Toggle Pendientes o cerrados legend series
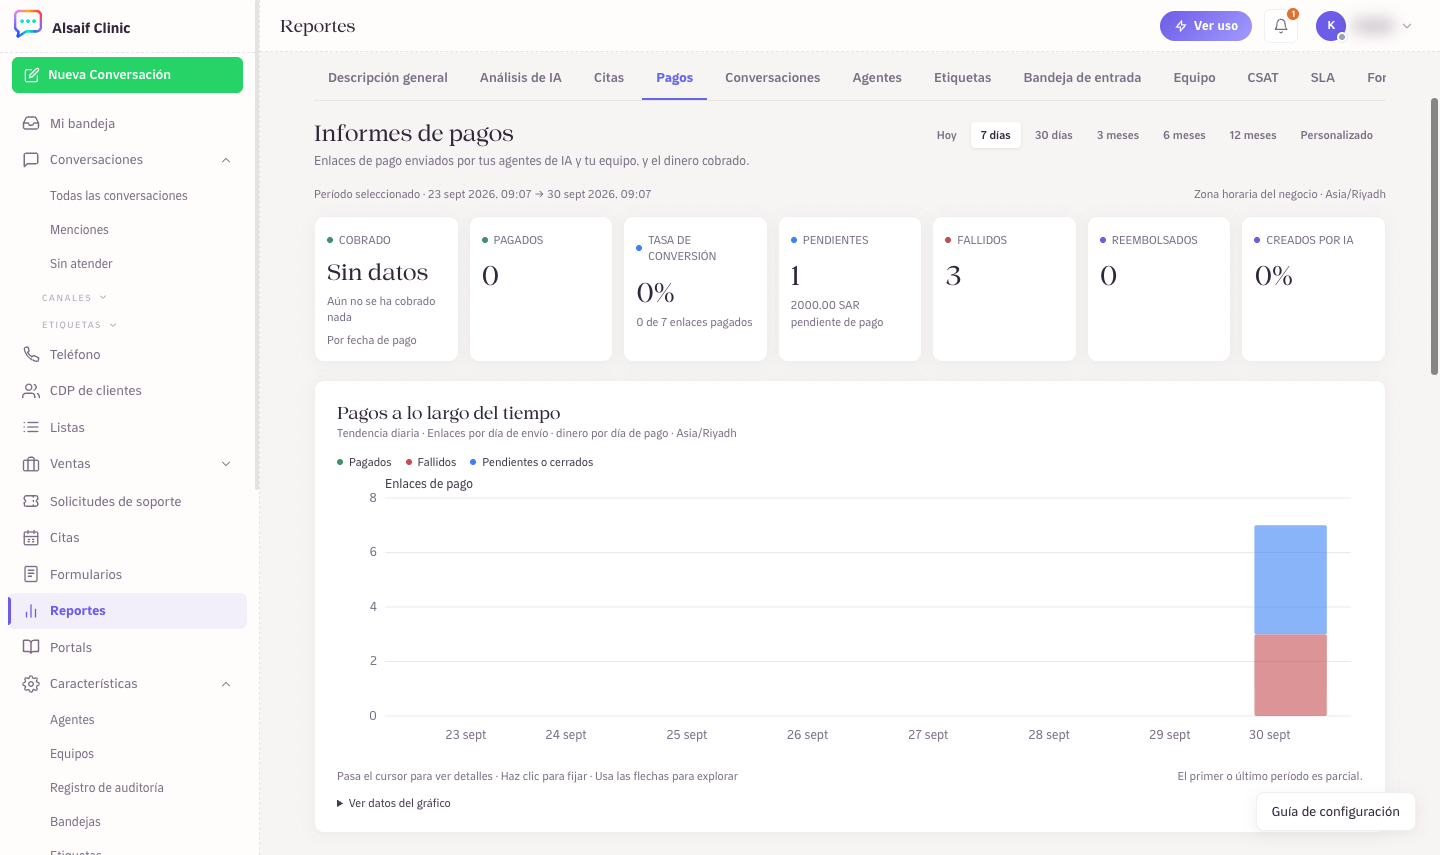This screenshot has height=855, width=1440. (x=532, y=462)
